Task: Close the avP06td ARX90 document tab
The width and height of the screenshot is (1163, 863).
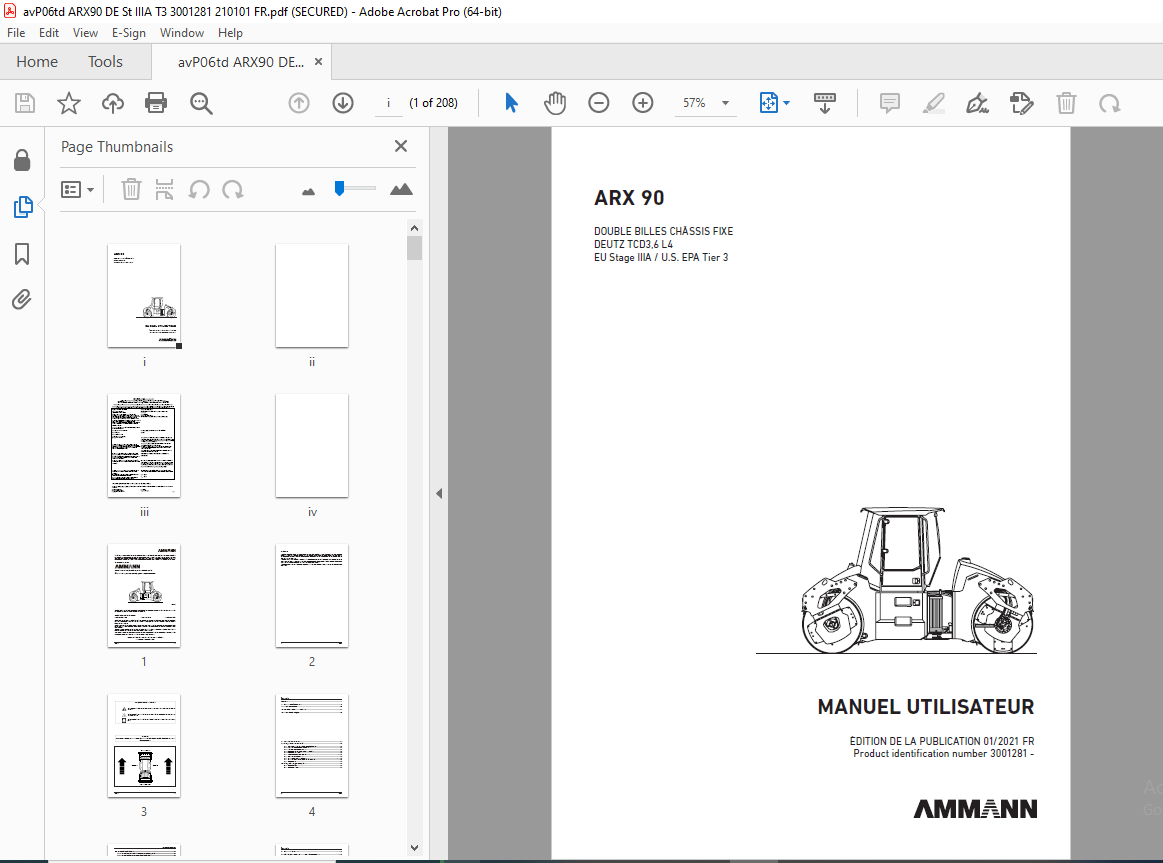Action: tap(318, 62)
